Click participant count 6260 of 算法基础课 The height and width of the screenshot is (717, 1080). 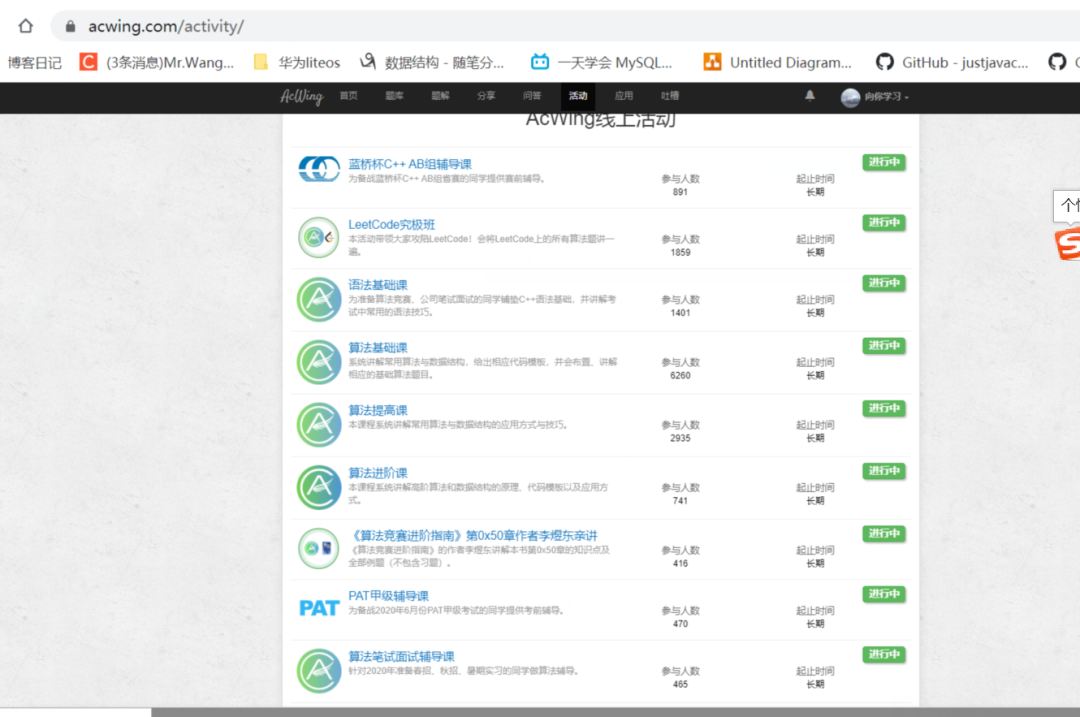[681, 376]
